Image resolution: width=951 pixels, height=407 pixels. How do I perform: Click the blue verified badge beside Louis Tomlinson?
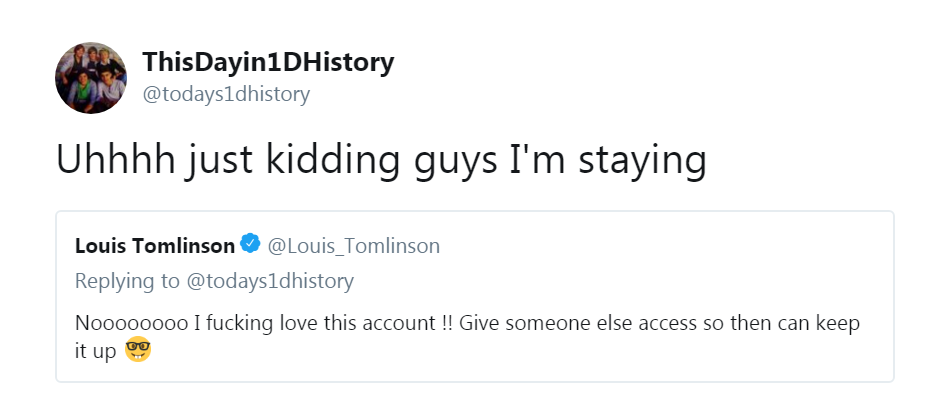tap(251, 245)
